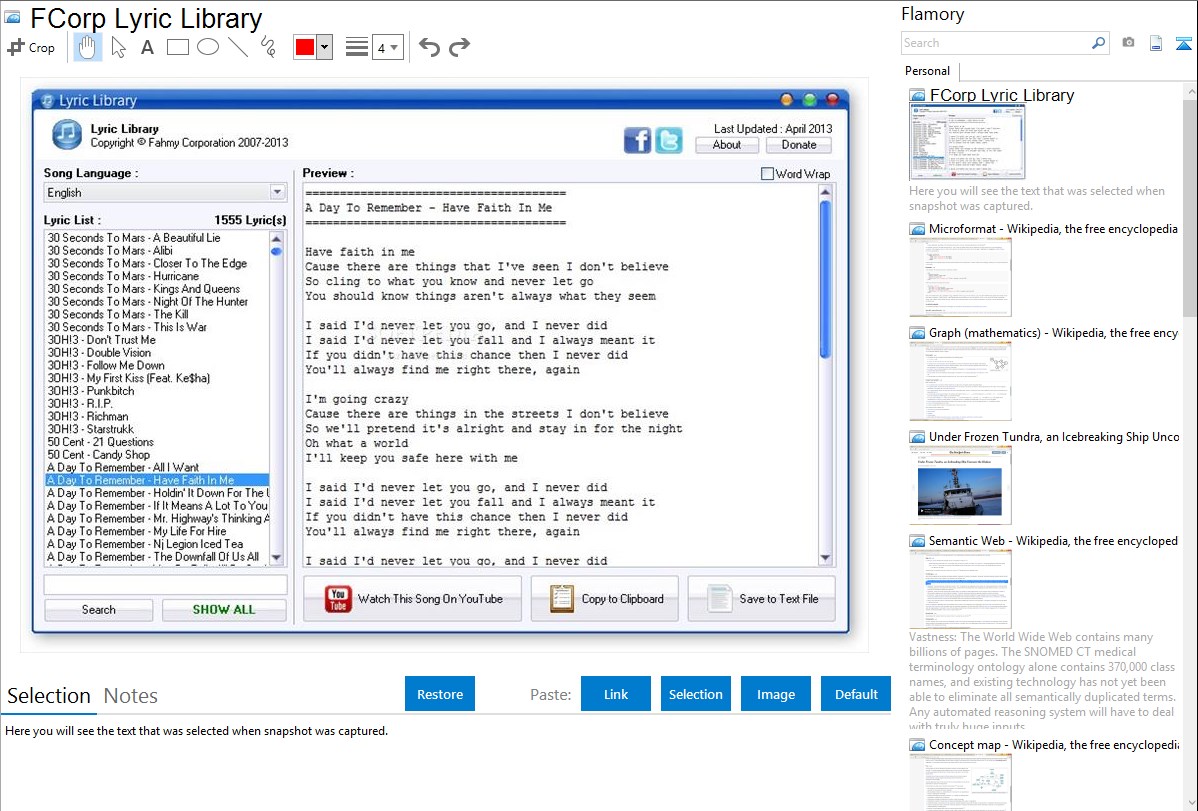Click the Flamory search field
This screenshot has height=811, width=1198.
[x=996, y=44]
